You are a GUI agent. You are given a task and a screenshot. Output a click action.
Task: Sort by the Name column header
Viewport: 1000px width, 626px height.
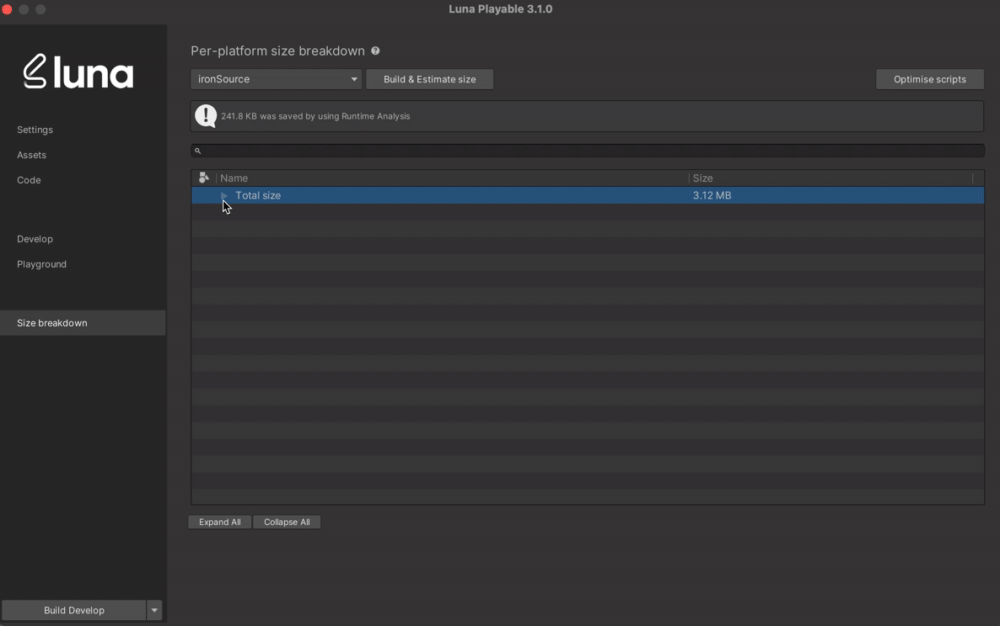[452, 178]
